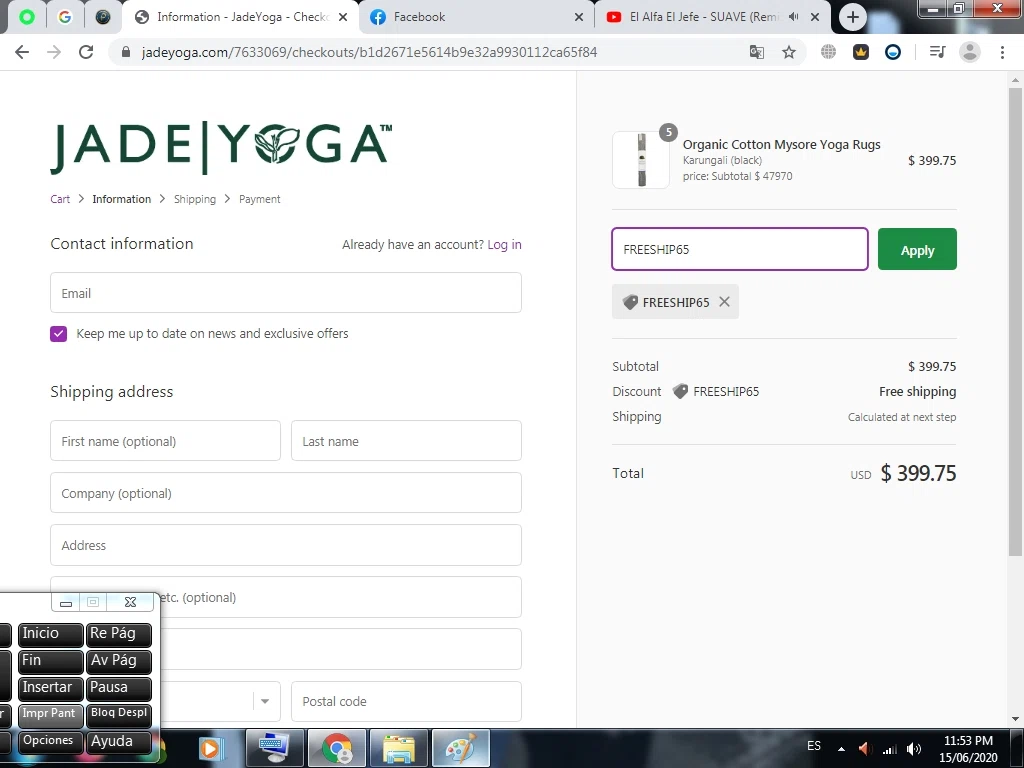Switch to the third pinned tab
The image size is (1024, 768).
pyautogui.click(x=103, y=17)
